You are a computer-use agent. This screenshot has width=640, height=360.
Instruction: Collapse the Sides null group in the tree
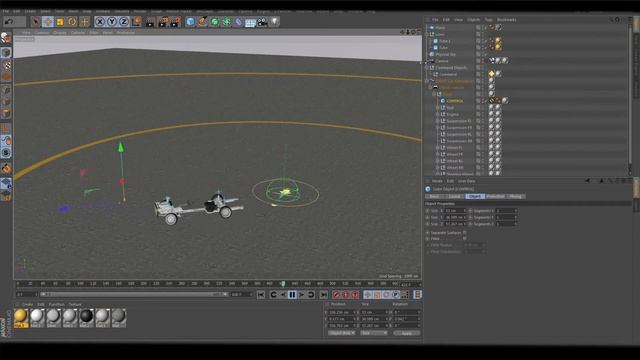(427, 34)
